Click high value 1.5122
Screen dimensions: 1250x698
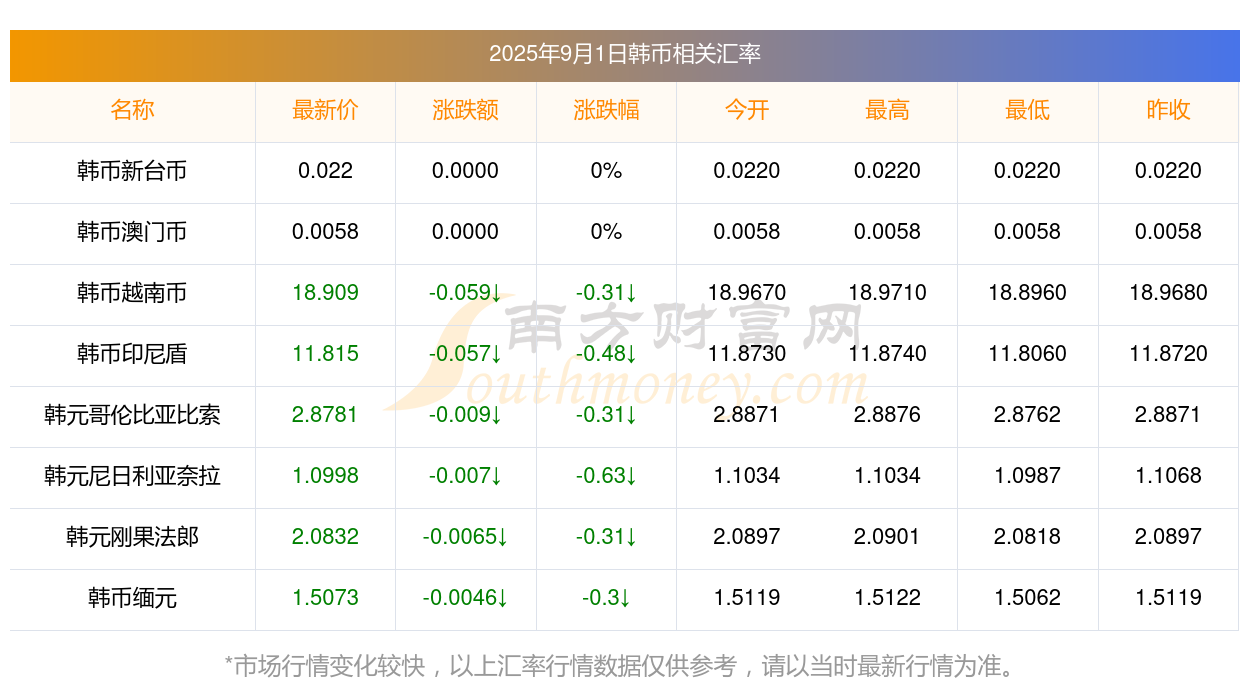[887, 598]
